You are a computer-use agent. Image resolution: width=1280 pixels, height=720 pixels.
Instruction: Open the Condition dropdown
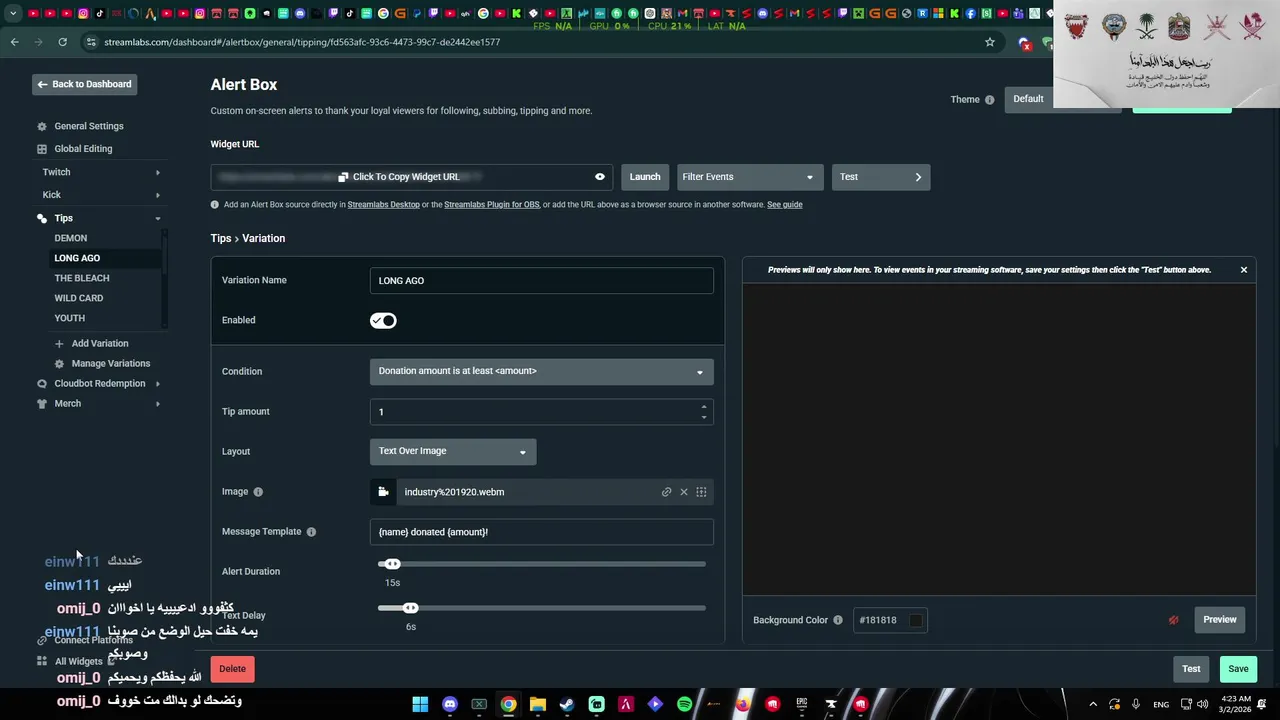541,371
